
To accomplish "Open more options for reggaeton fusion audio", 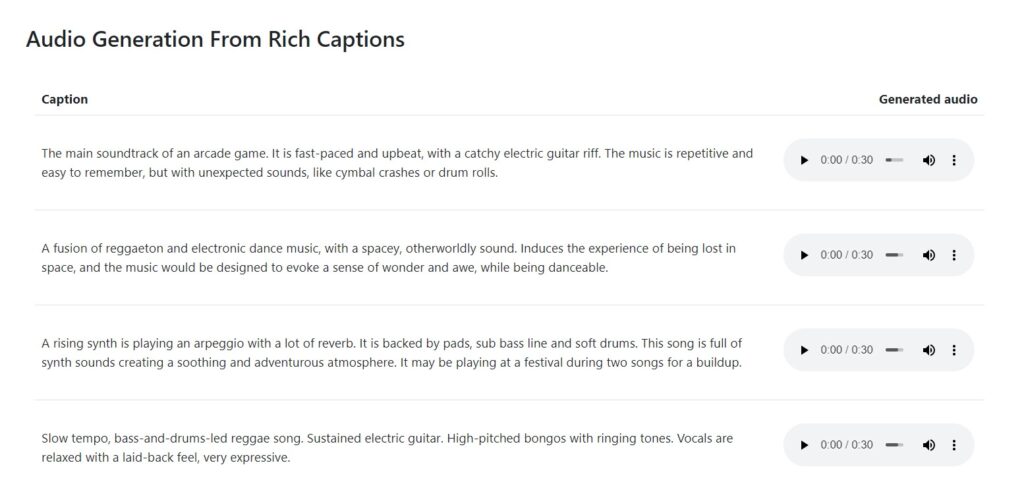I will point(954,255).
